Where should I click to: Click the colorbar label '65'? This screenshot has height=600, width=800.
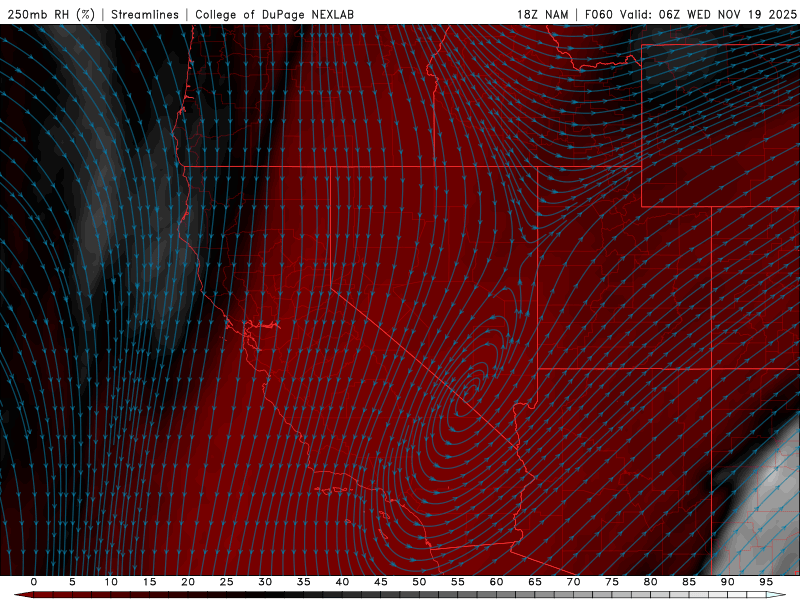click(x=535, y=582)
